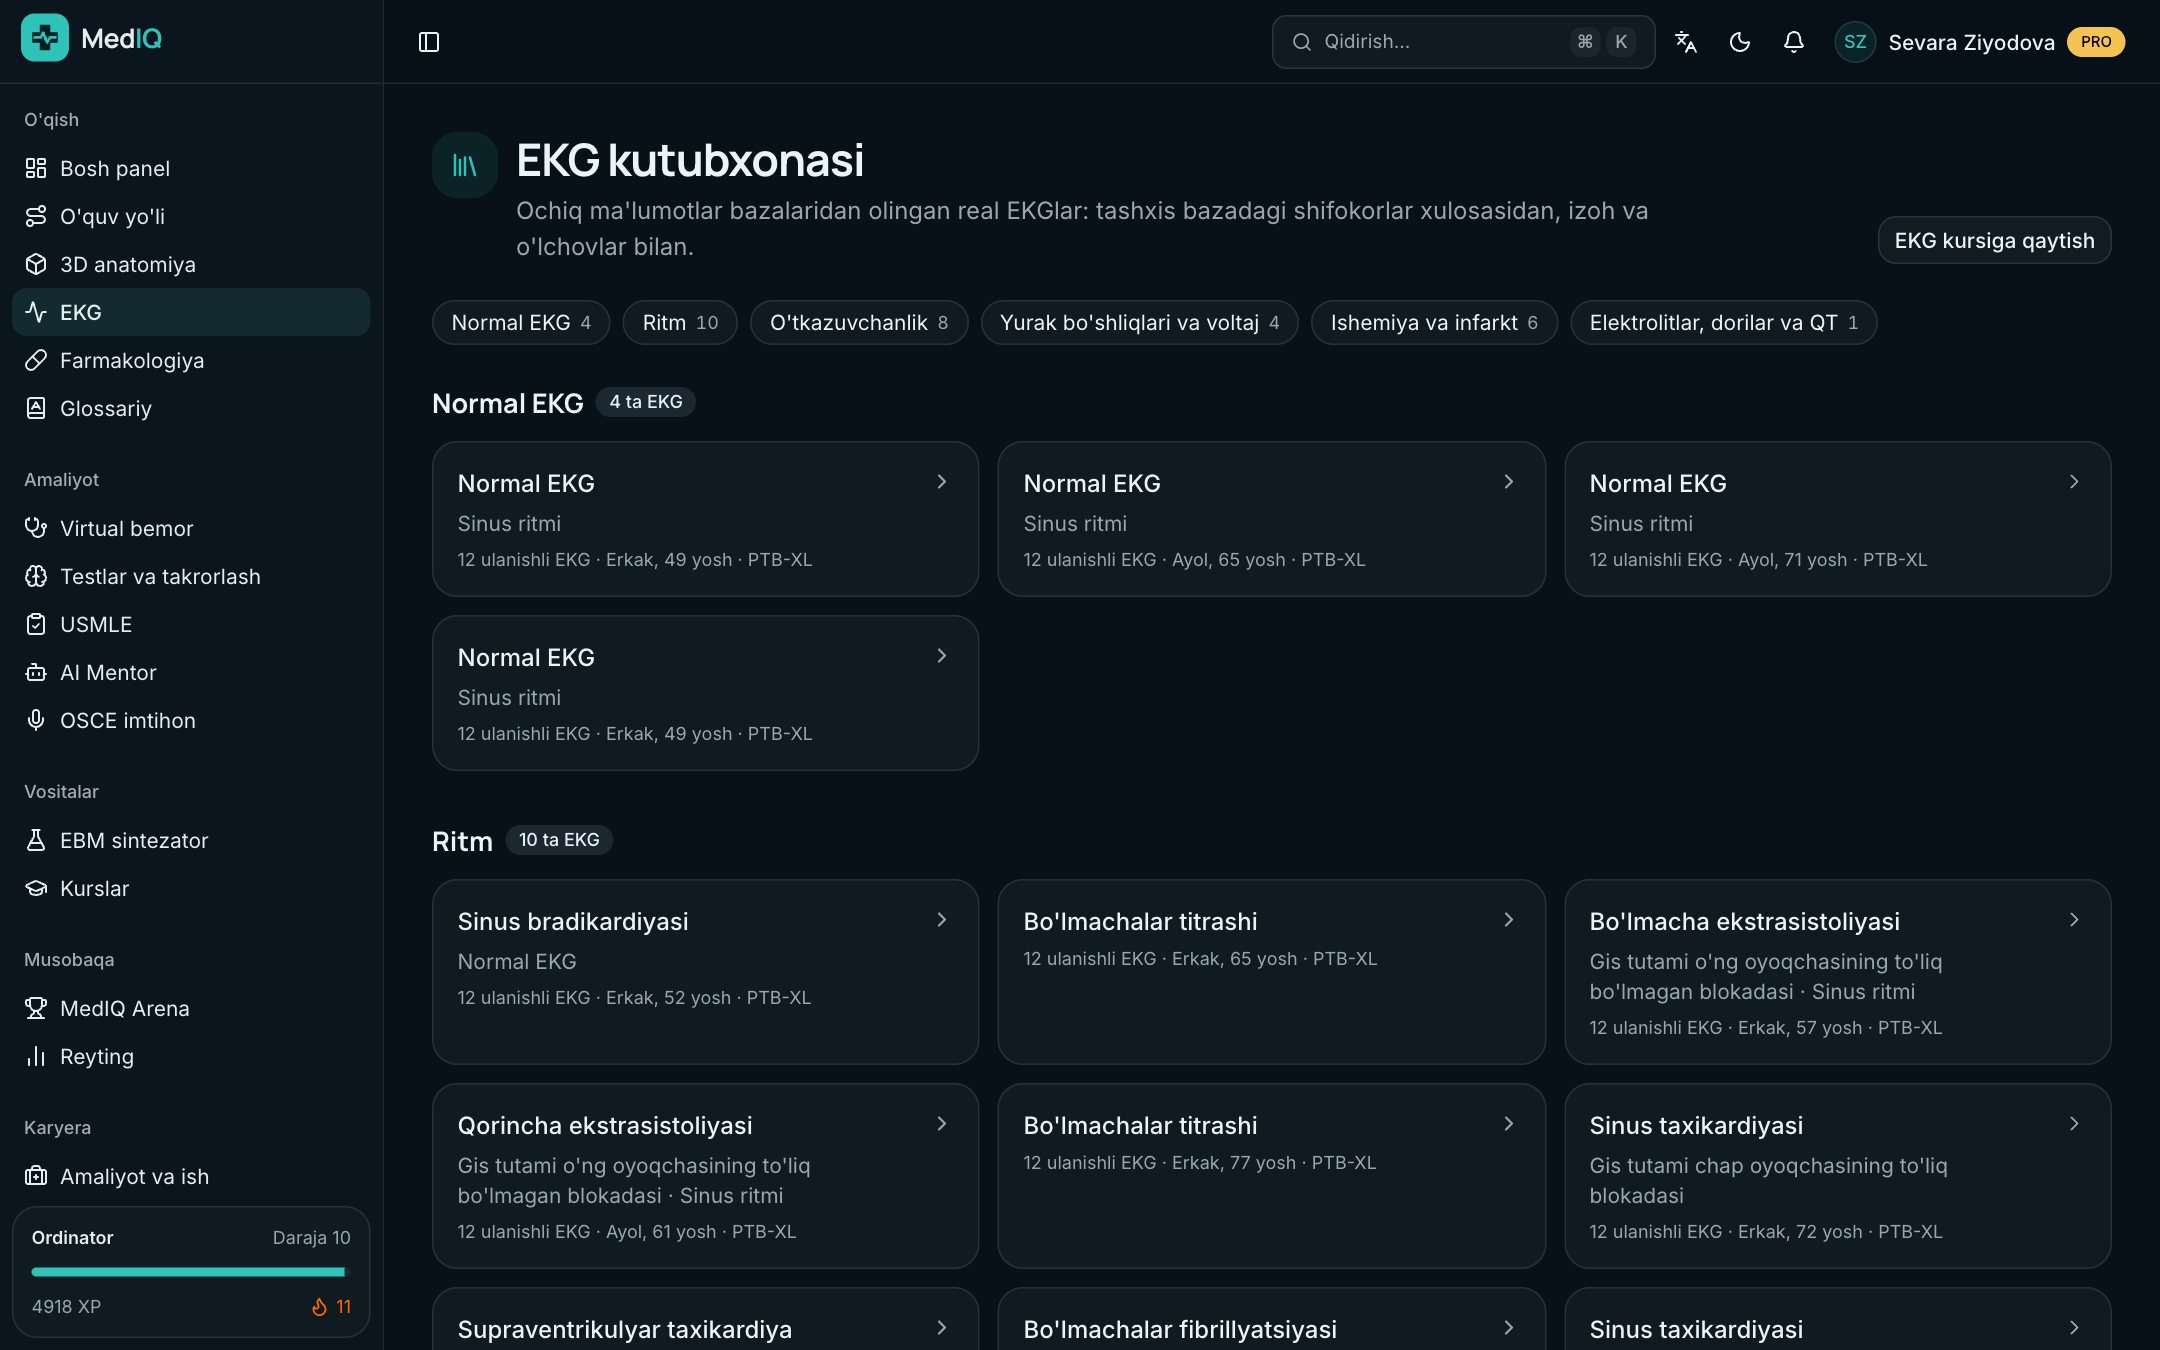The height and width of the screenshot is (1350, 2160).
Task: Filter by Ritm category chip
Action: (x=680, y=322)
